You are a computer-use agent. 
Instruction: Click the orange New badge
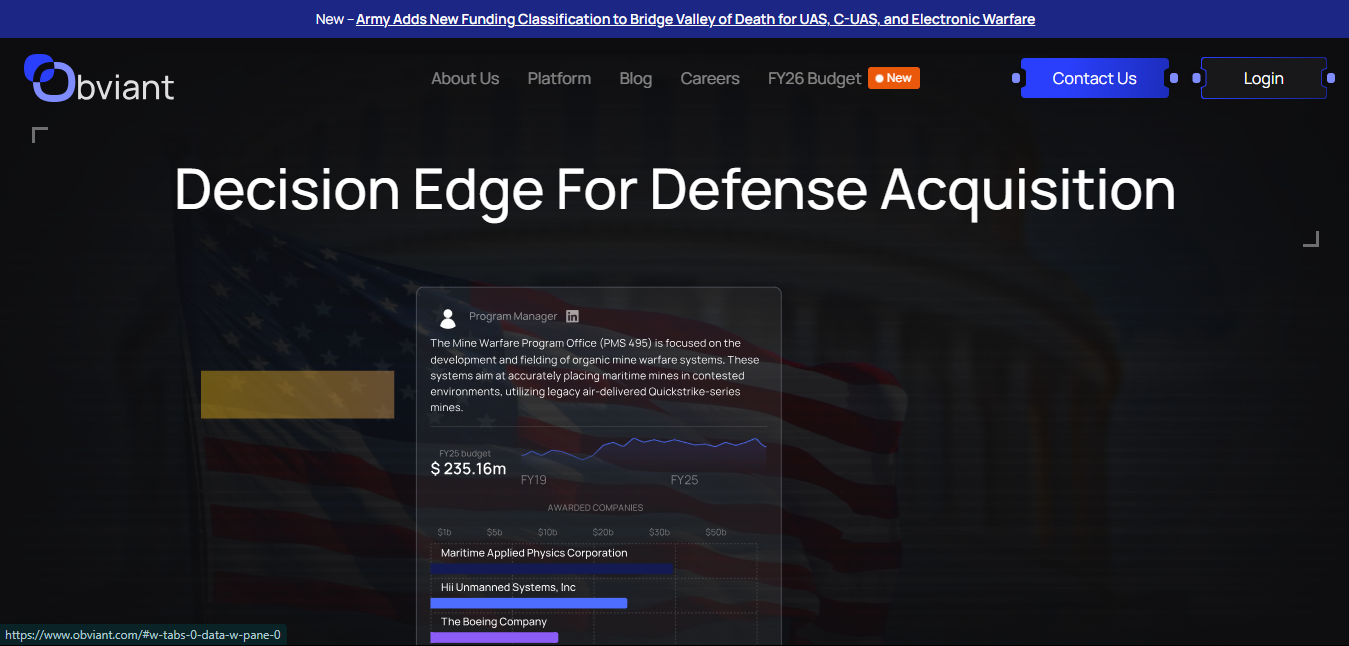(x=893, y=78)
